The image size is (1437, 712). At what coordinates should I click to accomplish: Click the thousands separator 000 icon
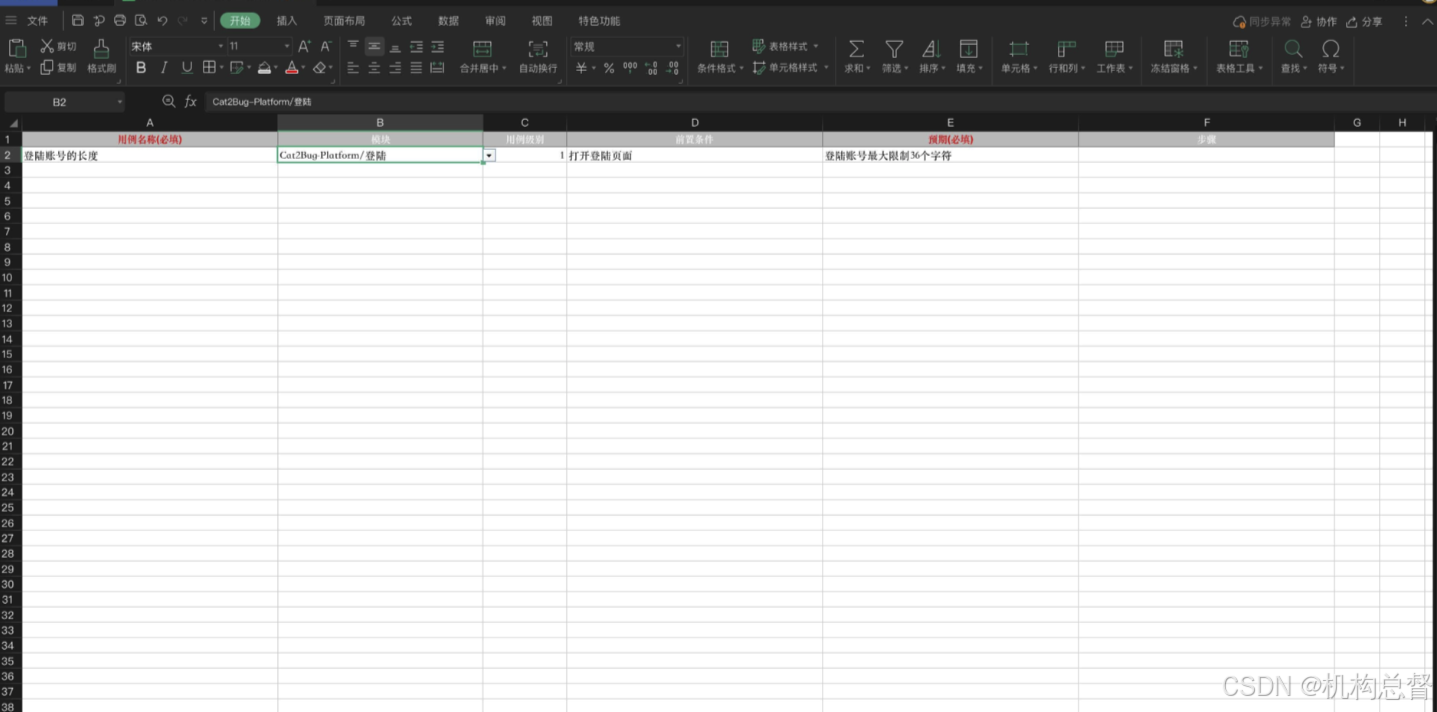tap(630, 68)
